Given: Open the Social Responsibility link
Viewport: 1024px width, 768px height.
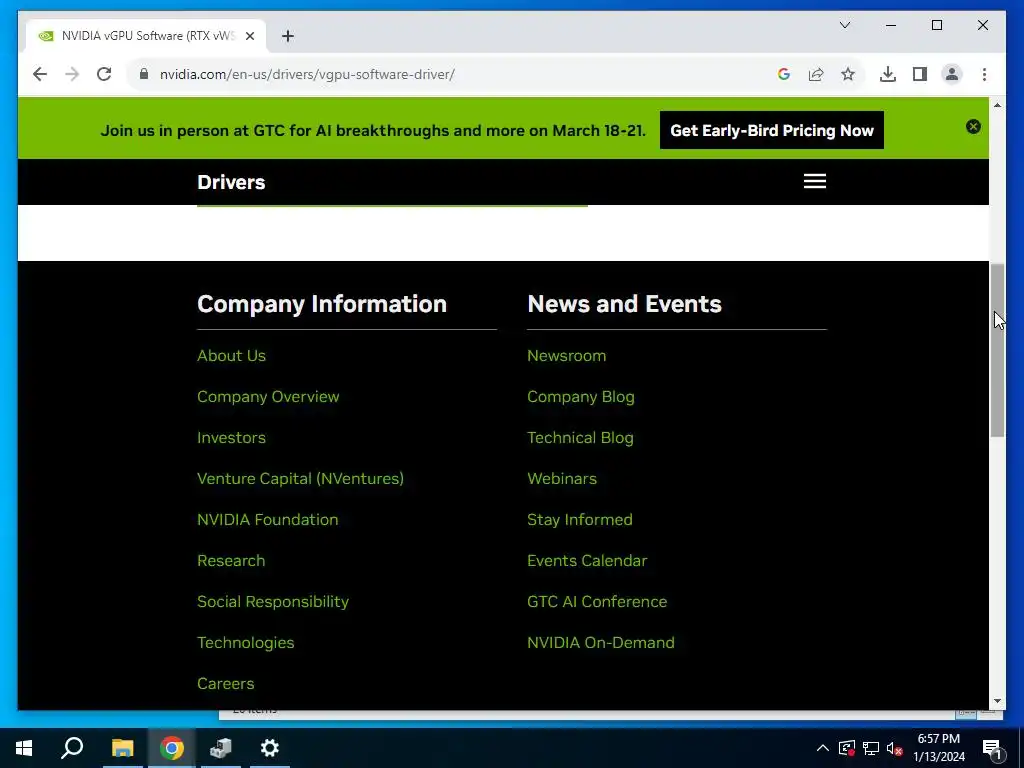Looking at the screenshot, I should (273, 601).
